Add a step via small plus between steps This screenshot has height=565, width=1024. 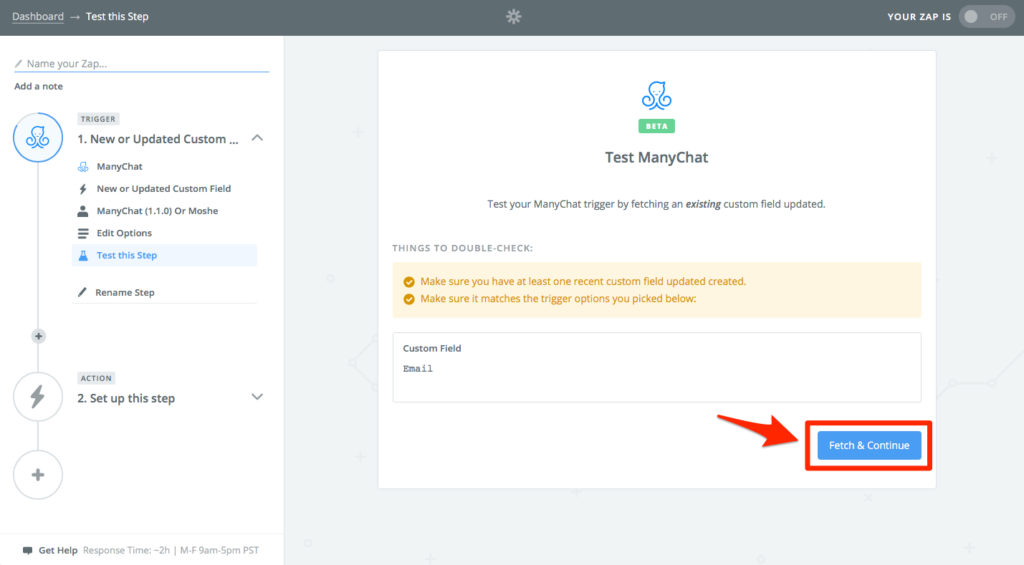[x=39, y=336]
